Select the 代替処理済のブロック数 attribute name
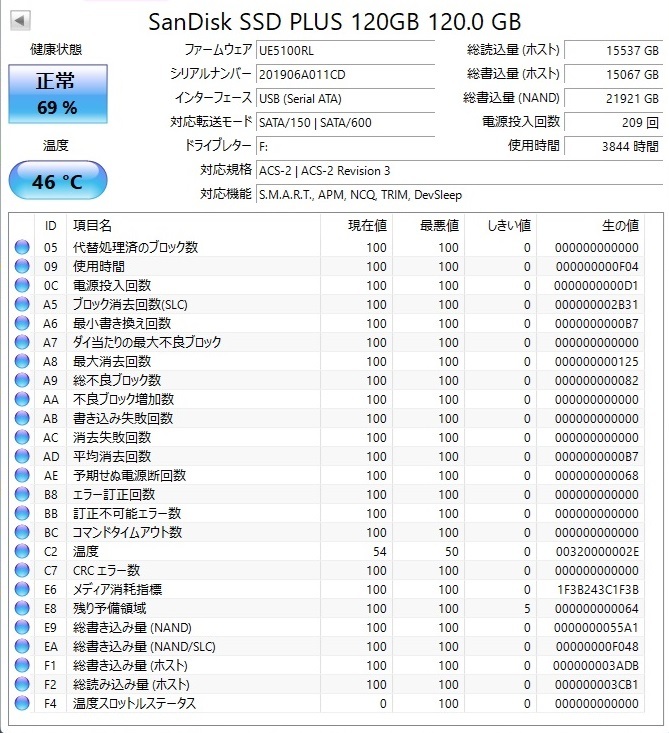Screen dimensions: 669x733 pos(136,247)
